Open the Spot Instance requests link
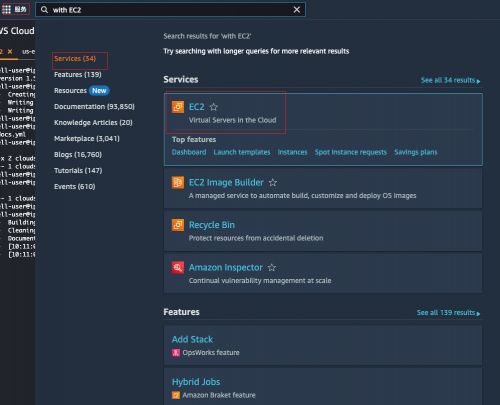This screenshot has width=500, height=405. (351, 152)
